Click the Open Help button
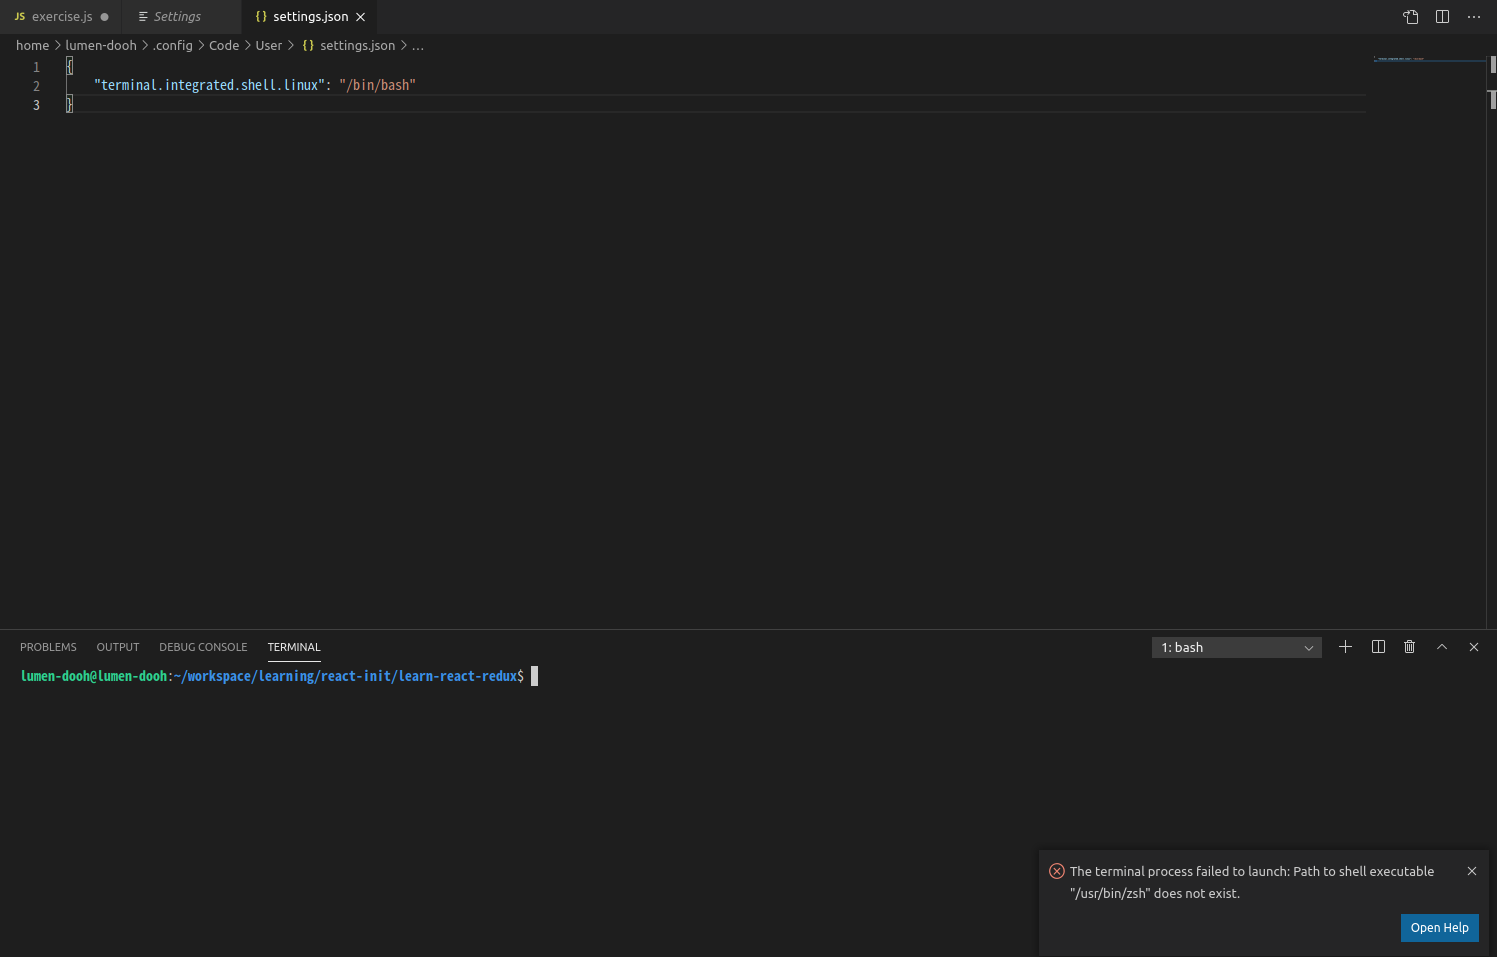 coord(1439,927)
